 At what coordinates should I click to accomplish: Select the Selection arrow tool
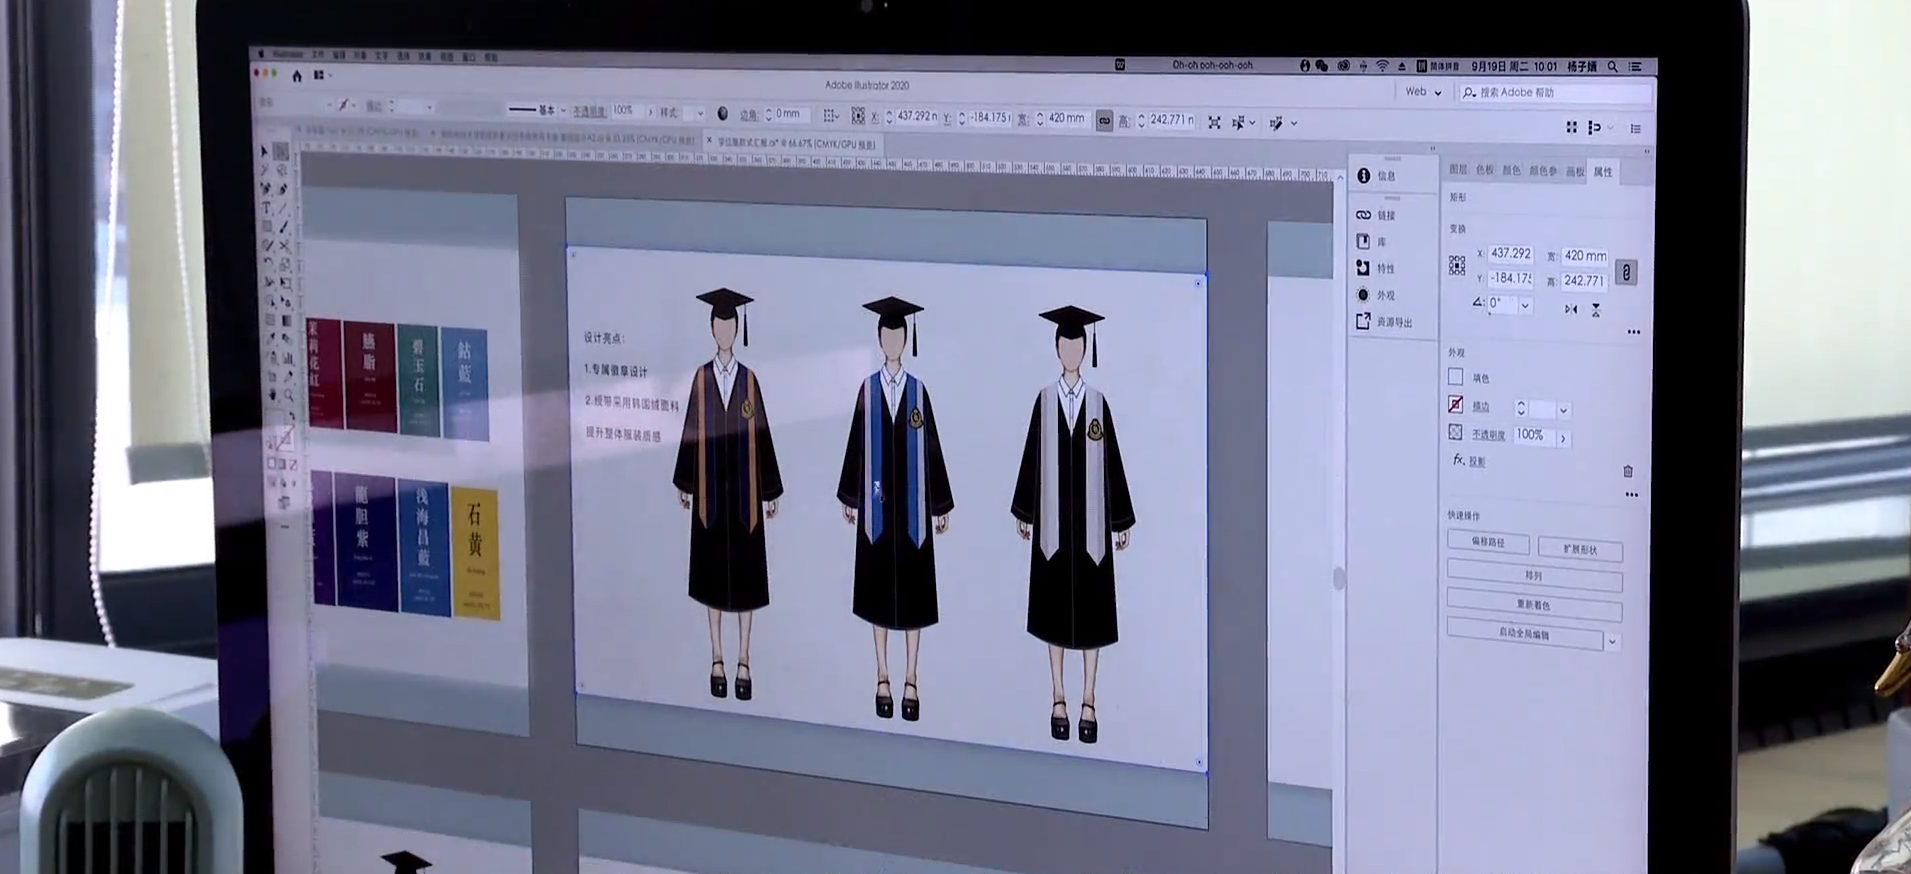click(x=264, y=151)
